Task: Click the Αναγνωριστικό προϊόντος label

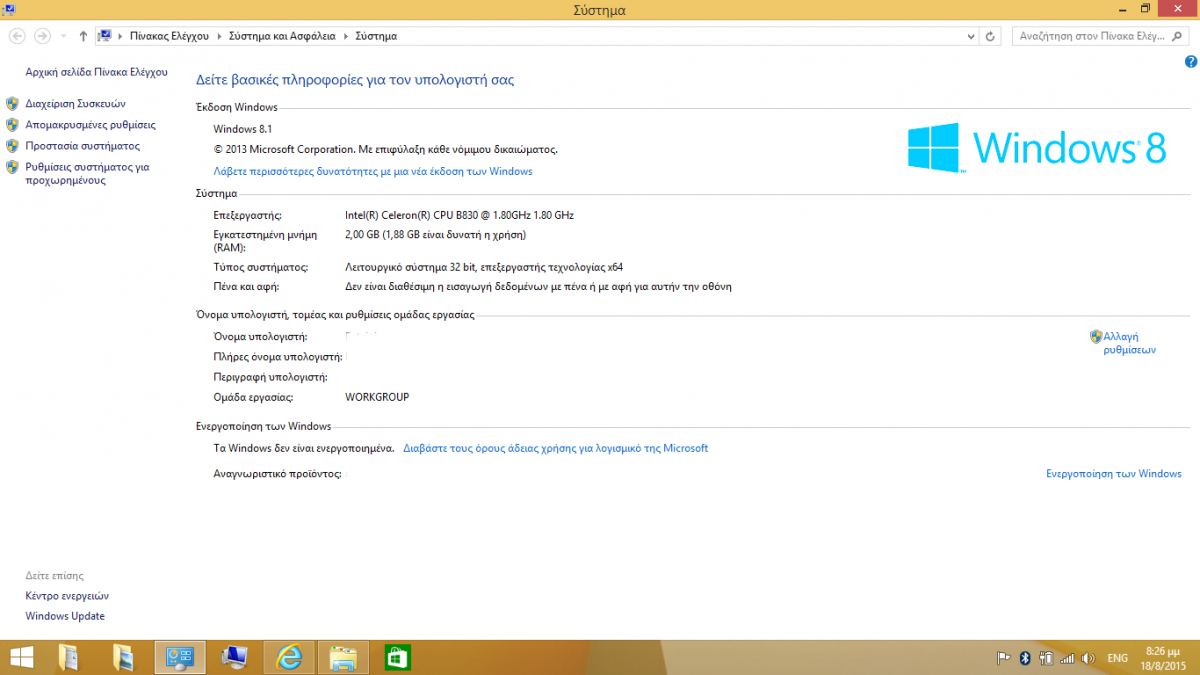Action: point(278,473)
